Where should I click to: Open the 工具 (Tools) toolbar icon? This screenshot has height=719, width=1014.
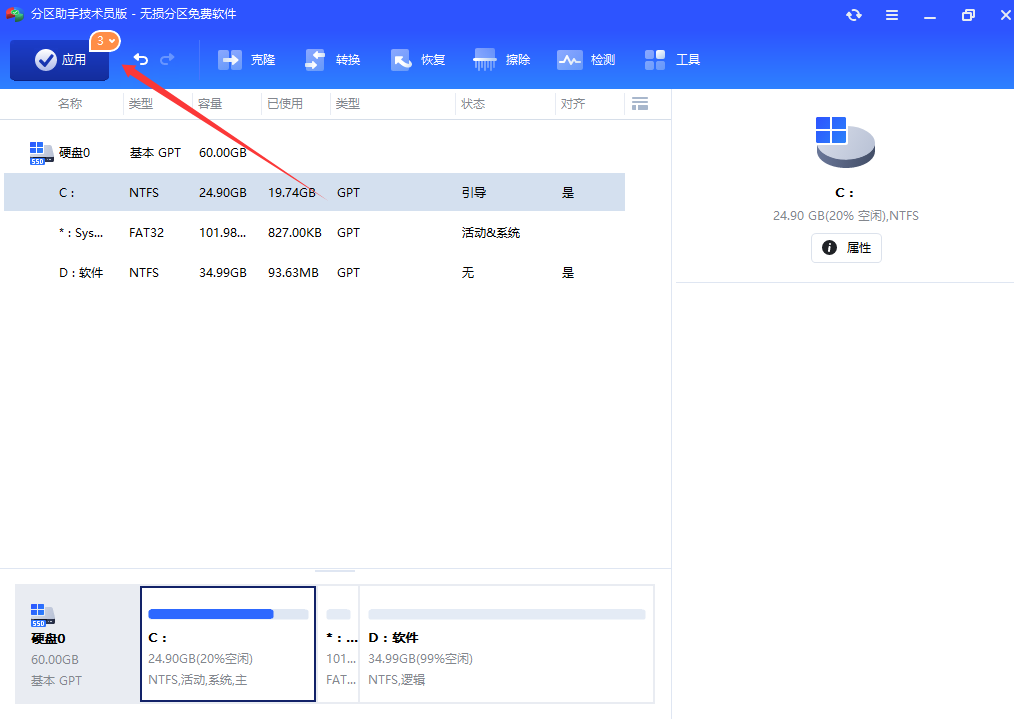pyautogui.click(x=655, y=59)
